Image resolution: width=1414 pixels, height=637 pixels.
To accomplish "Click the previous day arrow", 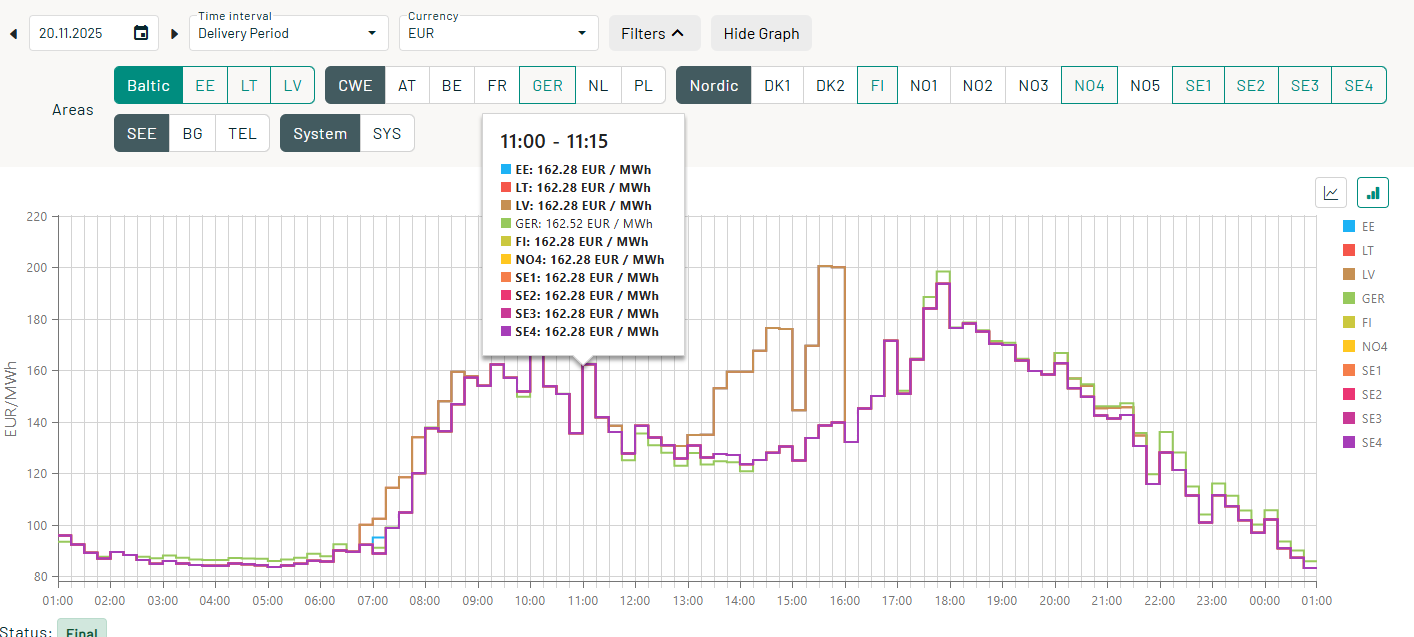I will [x=14, y=33].
